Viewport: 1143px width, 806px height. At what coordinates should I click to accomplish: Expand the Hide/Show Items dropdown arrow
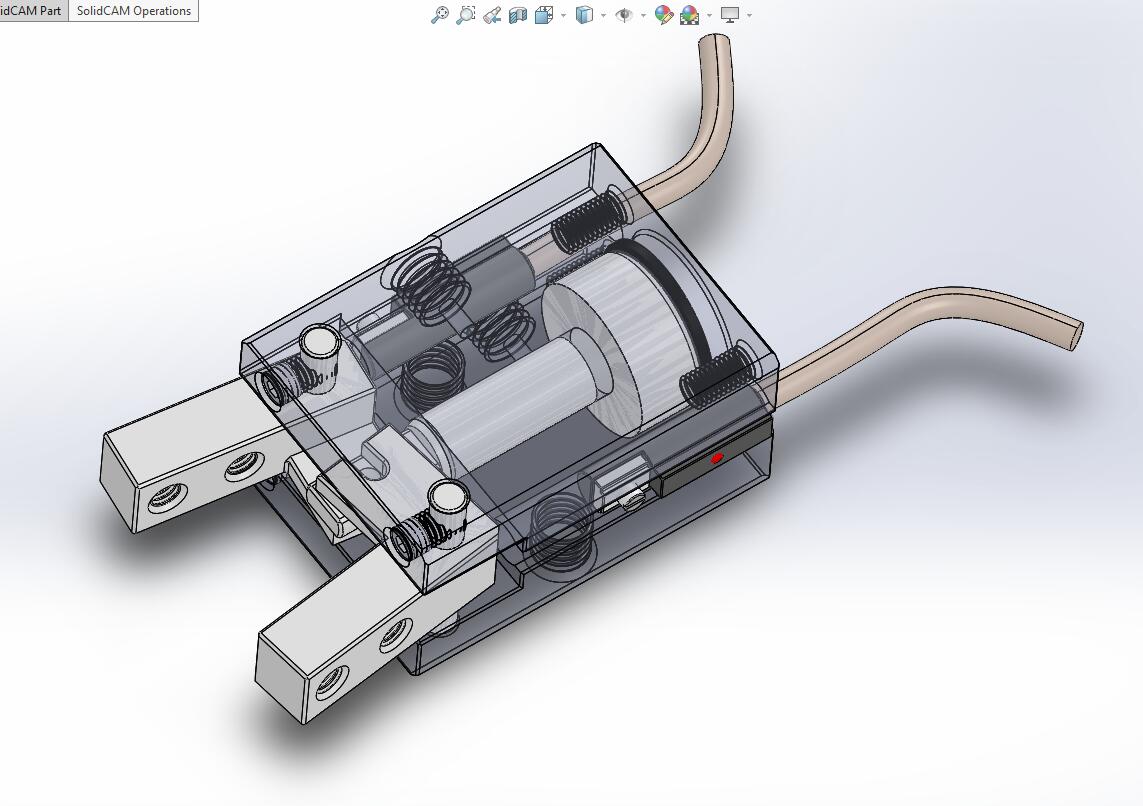[x=643, y=15]
